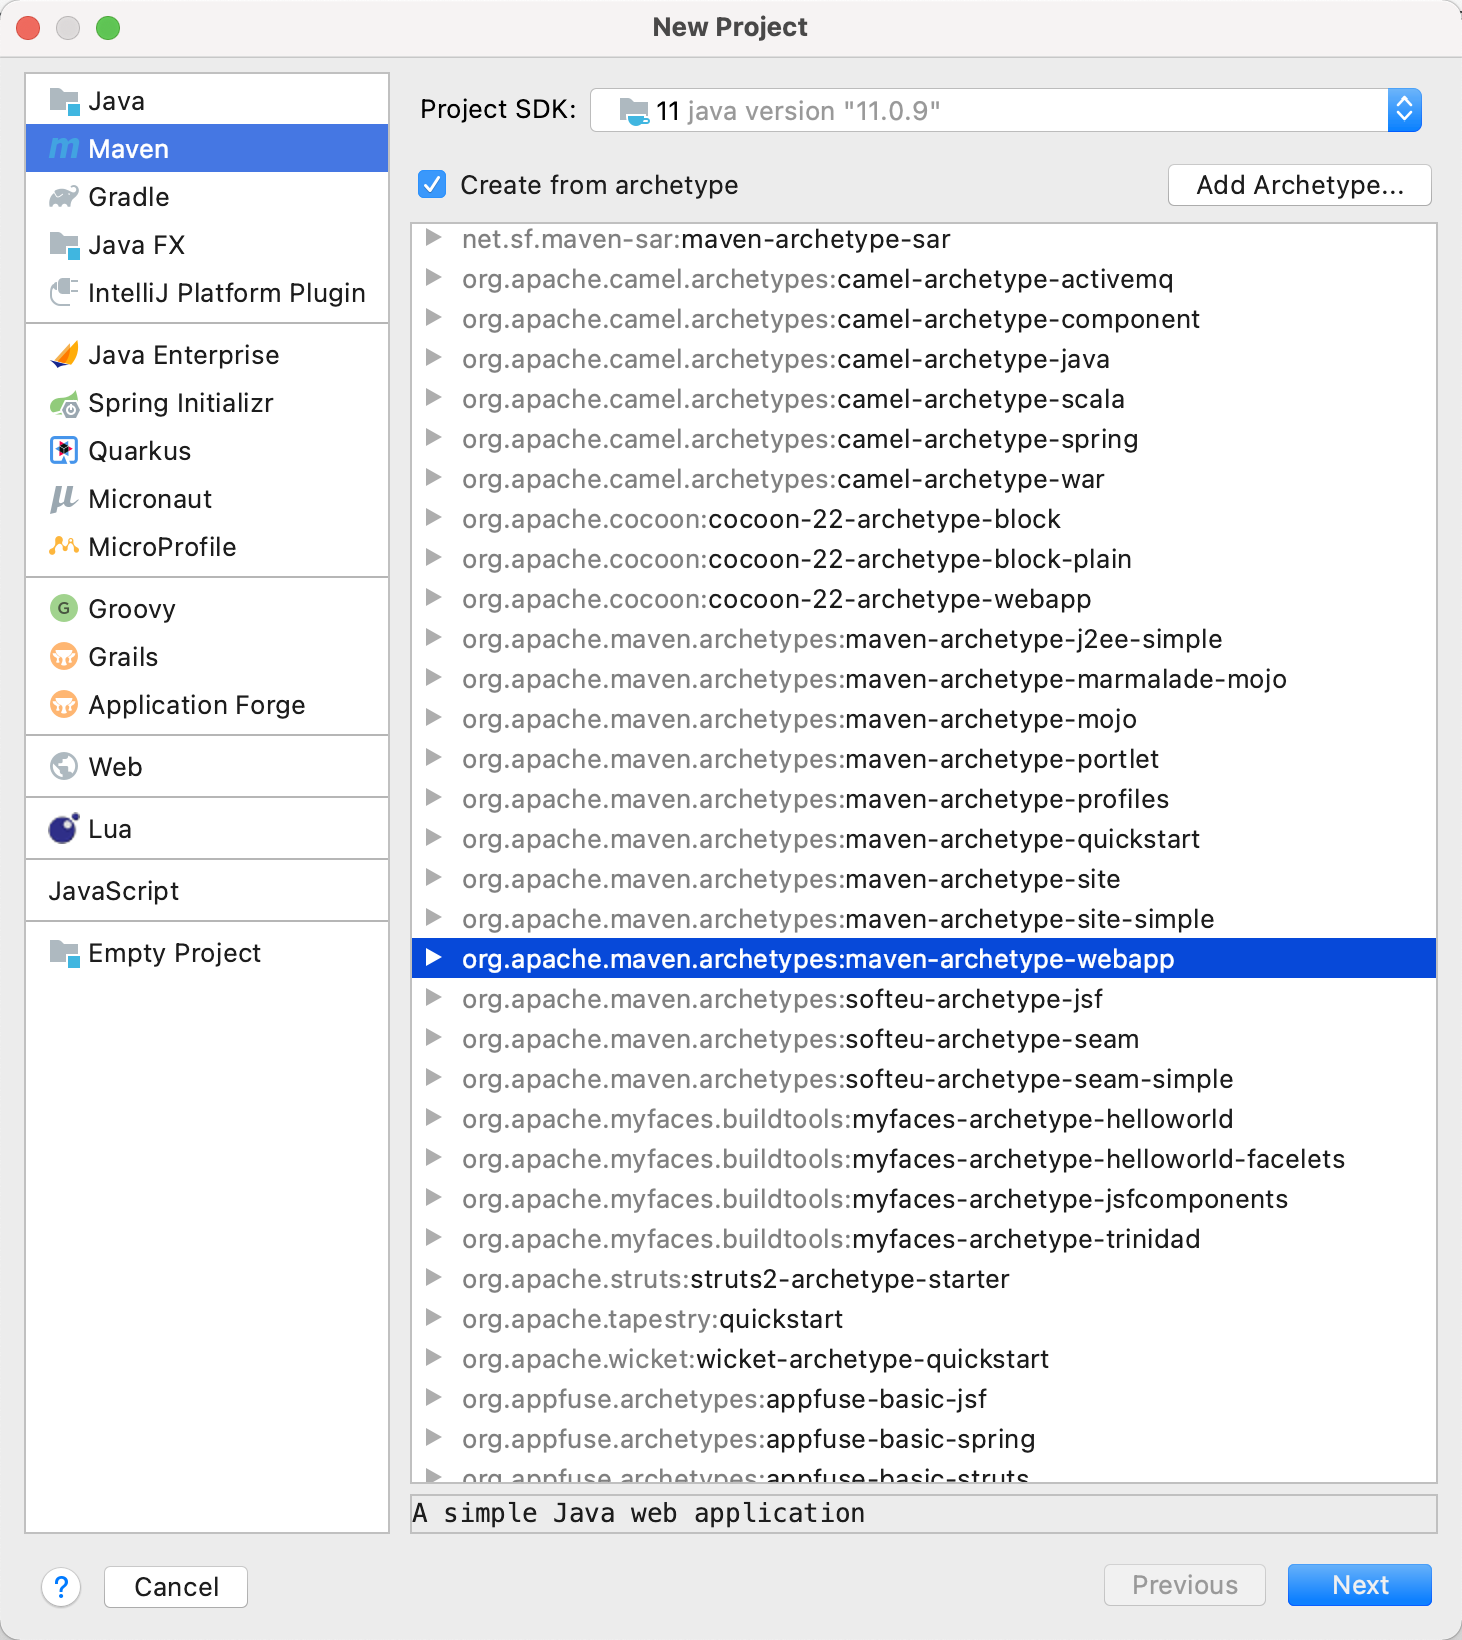
Task: Click the Maven 'm' icon
Action: click(x=64, y=149)
